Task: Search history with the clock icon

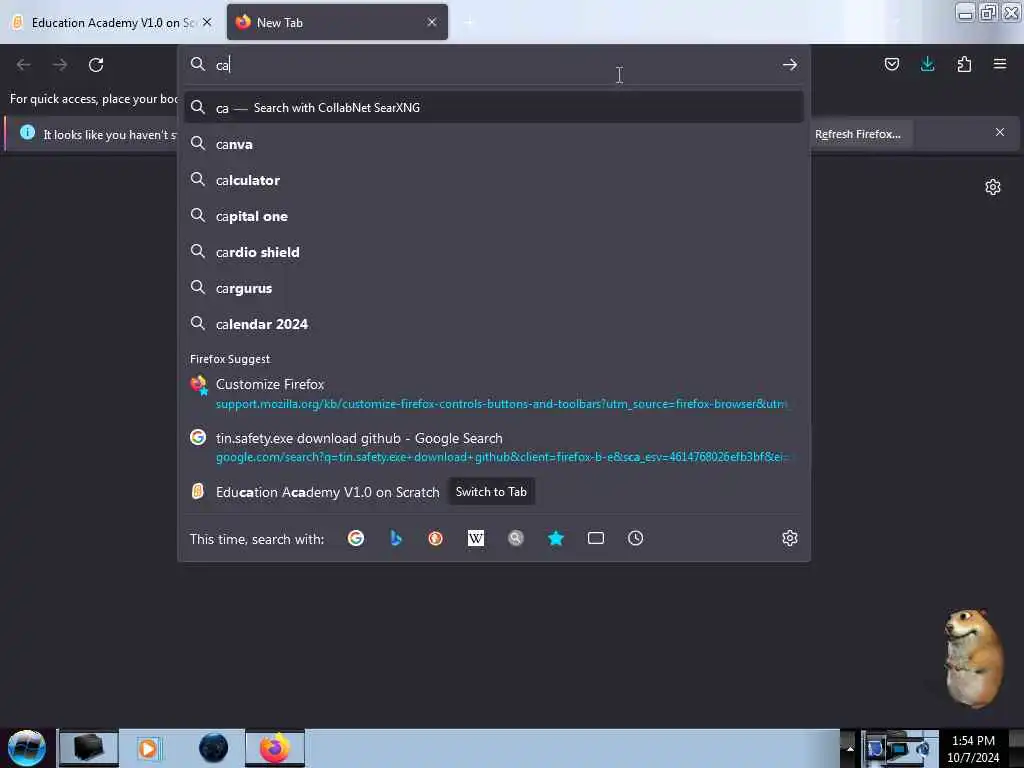Action: tap(635, 538)
